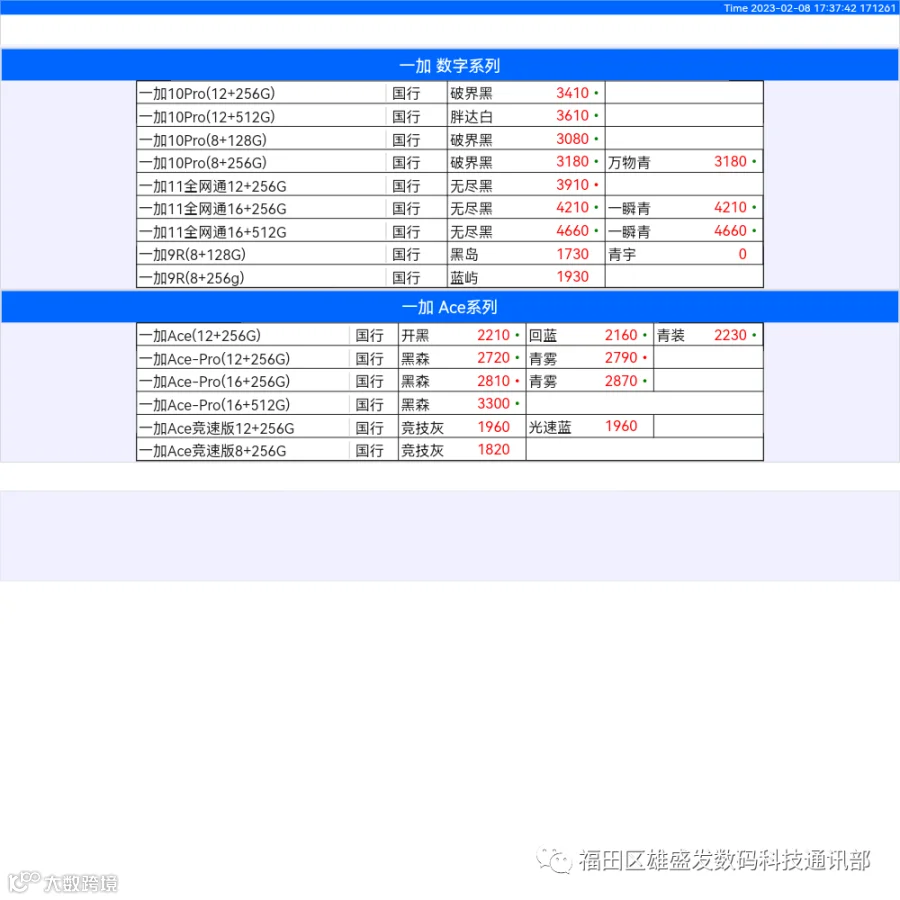The height and width of the screenshot is (900, 900).
Task: Click 国行 in the 一加9R(8+256g) row
Action: coord(406,278)
